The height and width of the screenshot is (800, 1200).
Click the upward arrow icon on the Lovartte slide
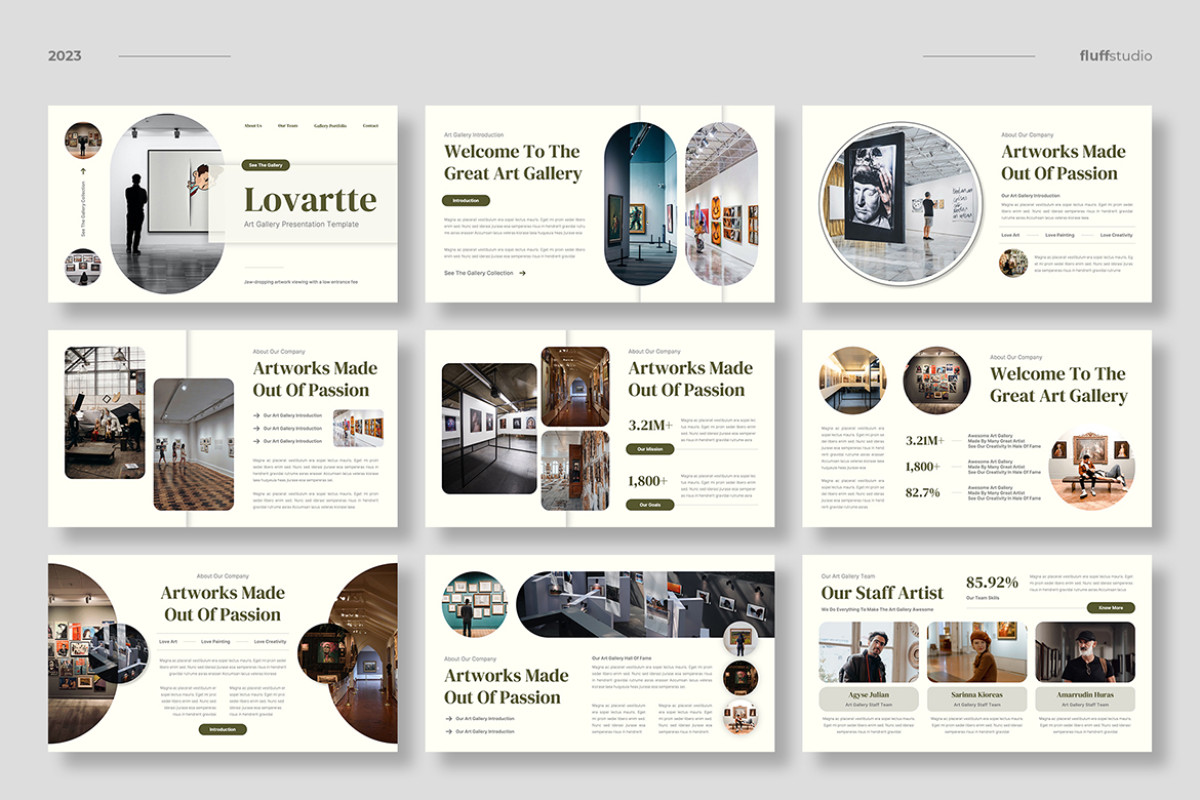click(83, 170)
